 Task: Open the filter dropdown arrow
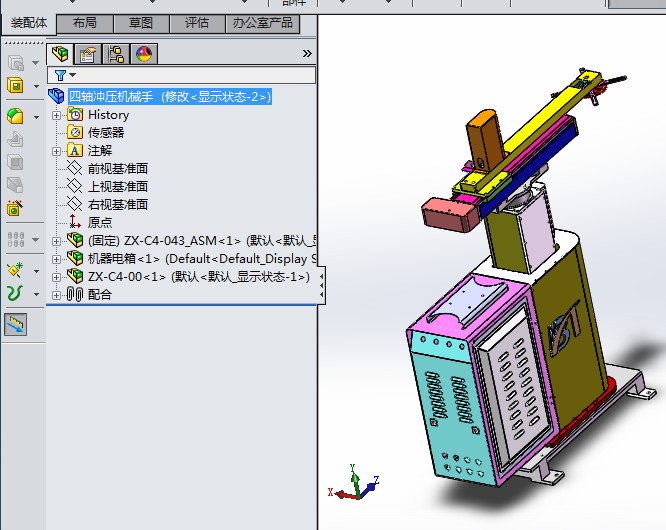tap(73, 75)
